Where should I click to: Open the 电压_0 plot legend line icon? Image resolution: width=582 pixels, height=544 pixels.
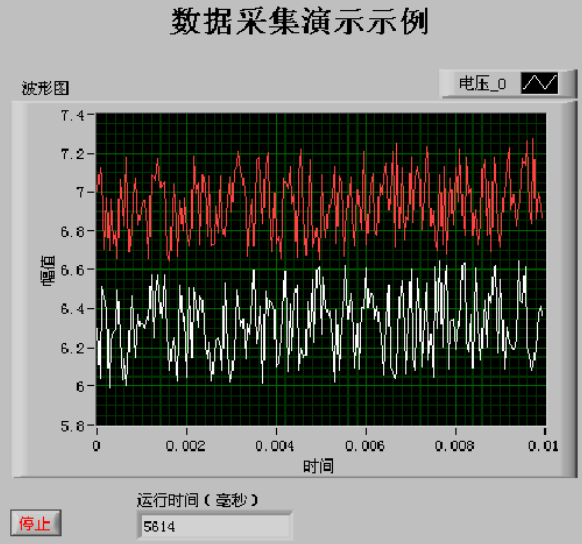pos(539,83)
